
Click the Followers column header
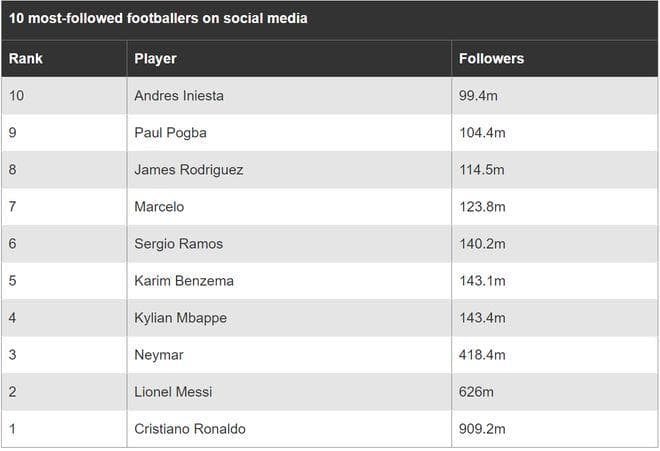click(491, 59)
